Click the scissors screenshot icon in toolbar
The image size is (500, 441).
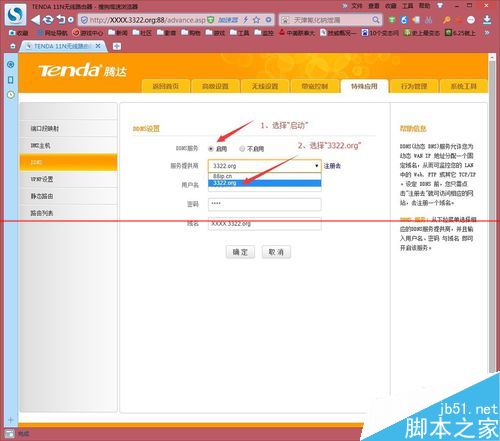[x=428, y=20]
